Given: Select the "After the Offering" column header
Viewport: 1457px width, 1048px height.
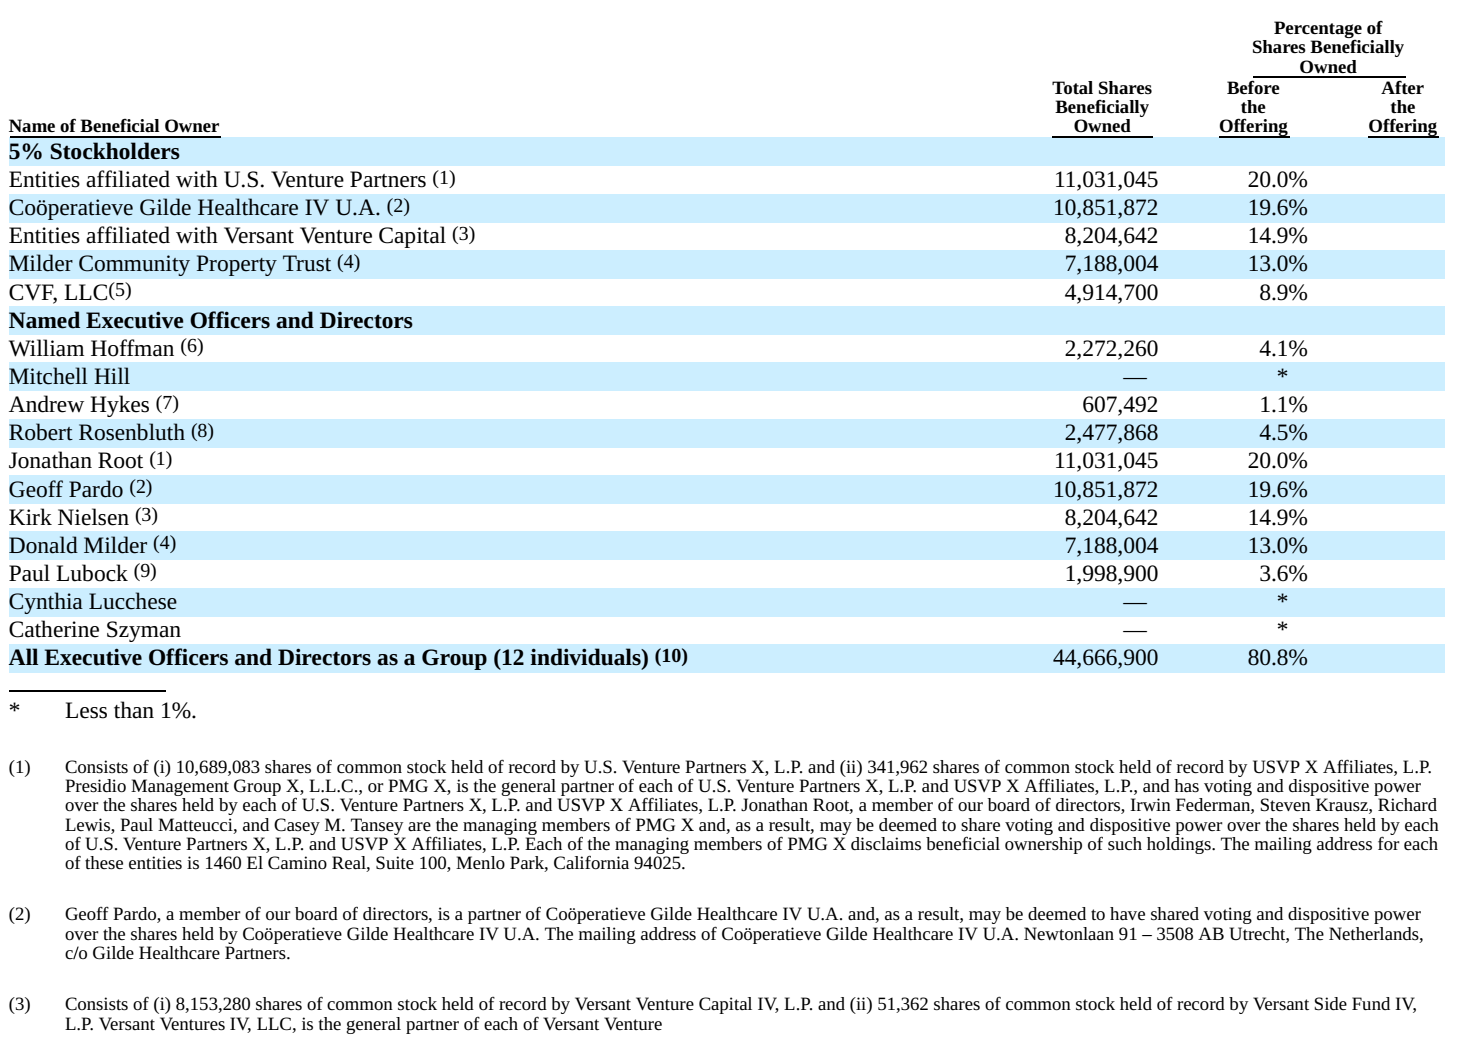Looking at the screenshot, I should (x=1402, y=107).
